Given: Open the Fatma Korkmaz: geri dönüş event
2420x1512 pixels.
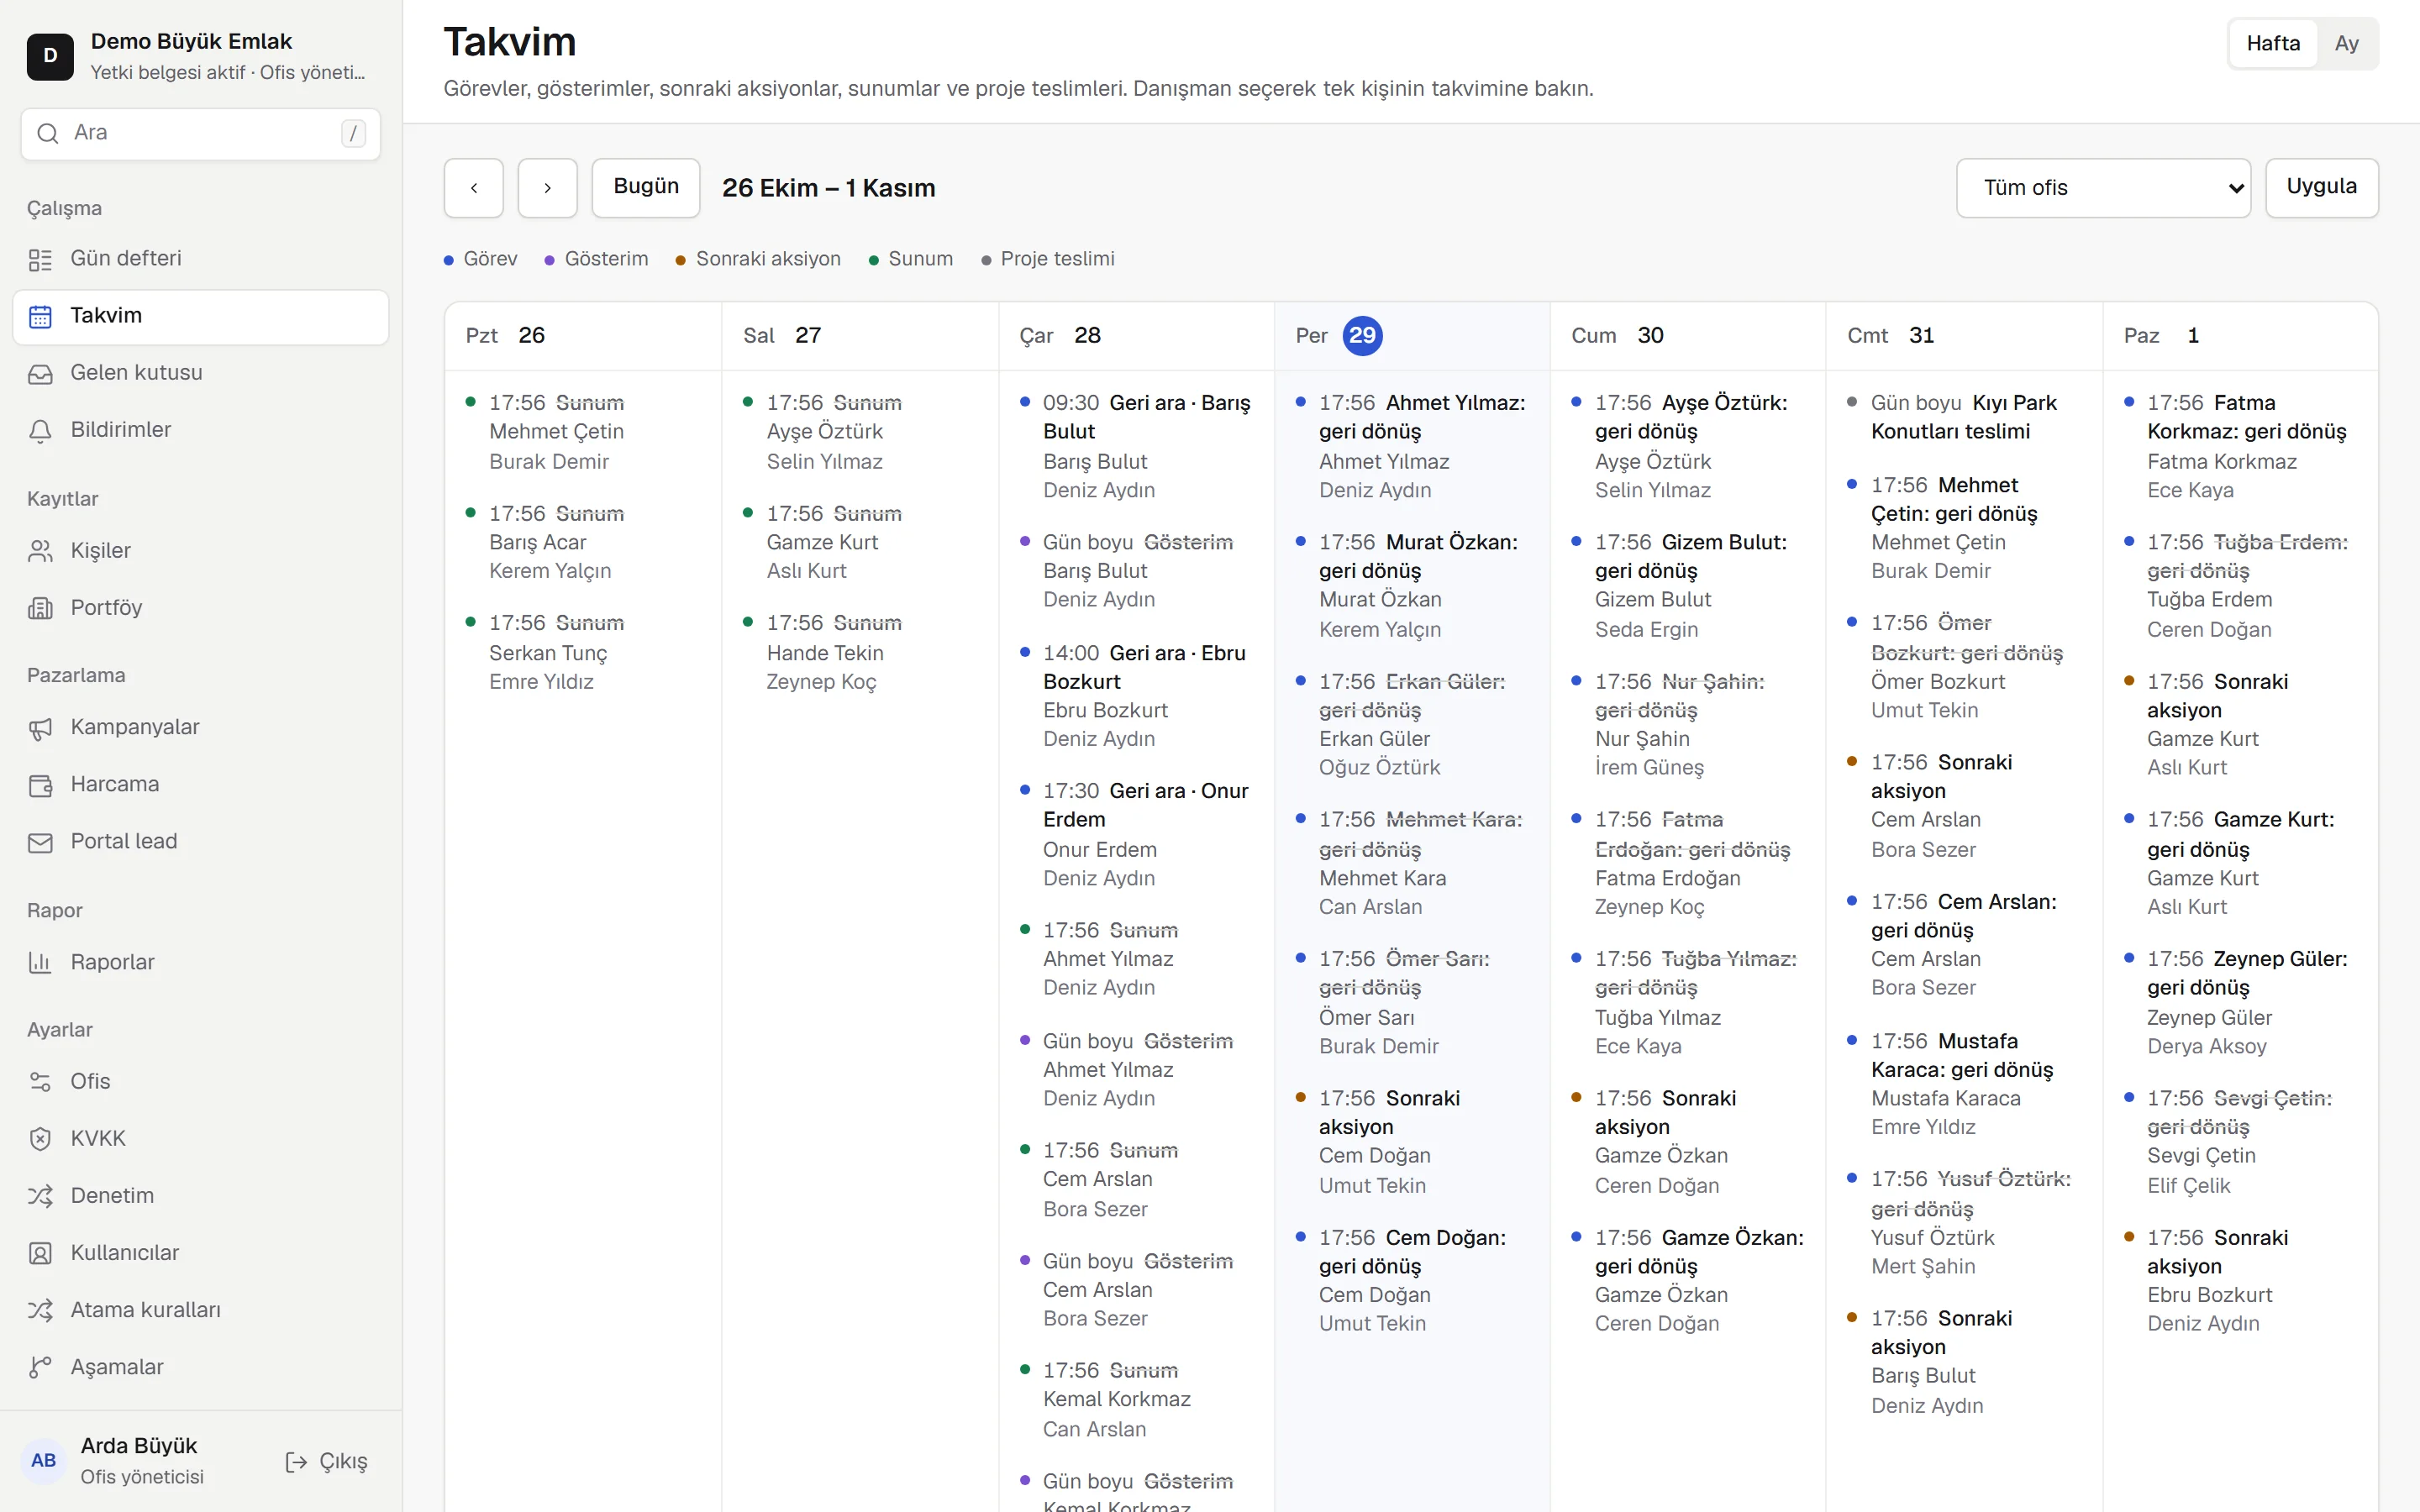Looking at the screenshot, I should [2240, 446].
